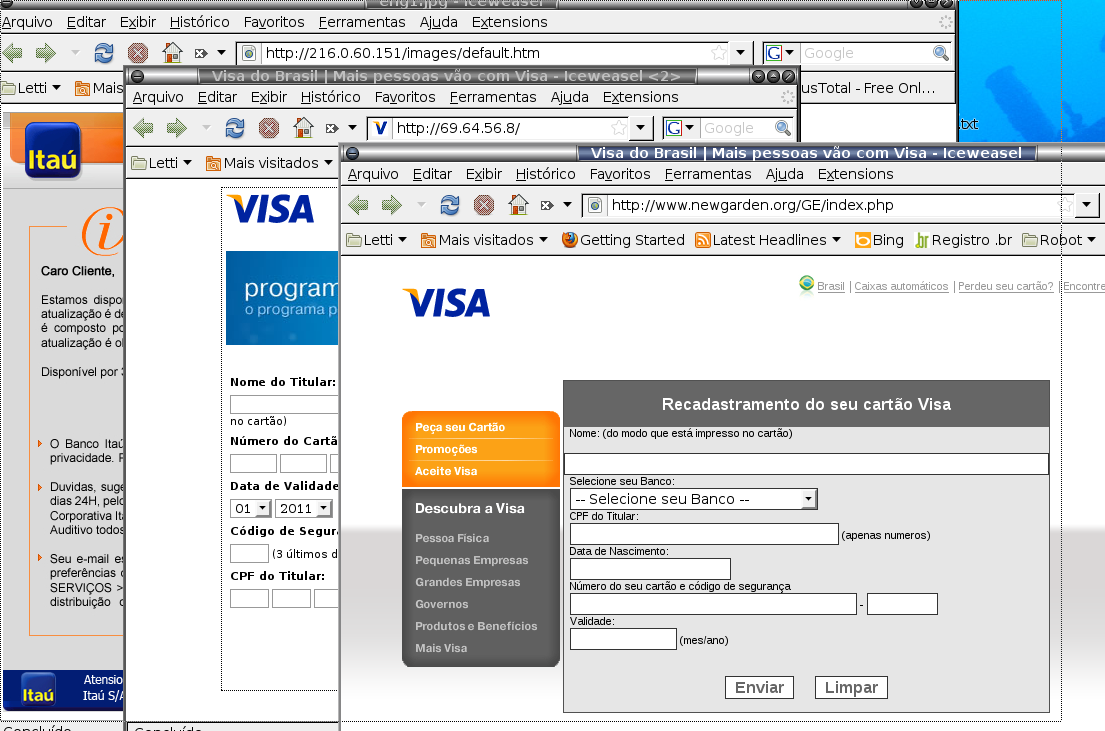Viewport: 1105px width, 731px height.
Task: Click Promoções sidebar link
Action: [446, 449]
